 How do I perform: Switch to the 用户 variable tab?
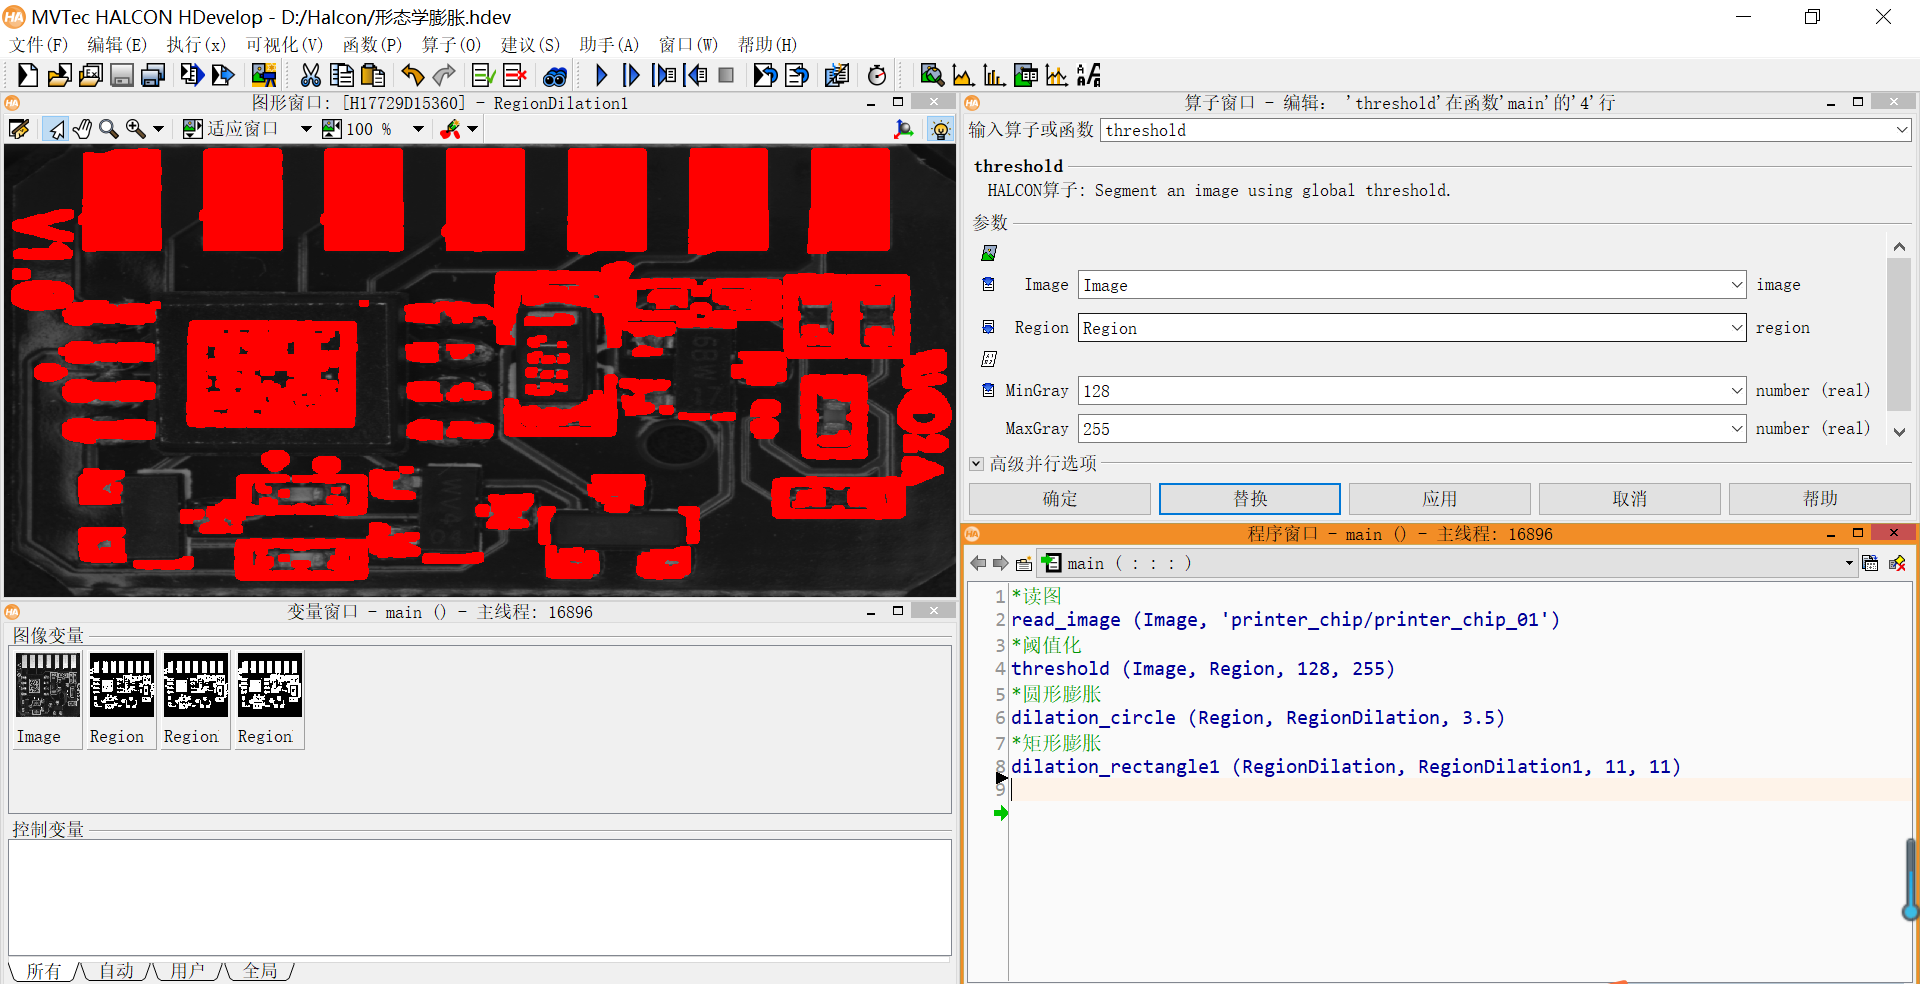coord(187,971)
